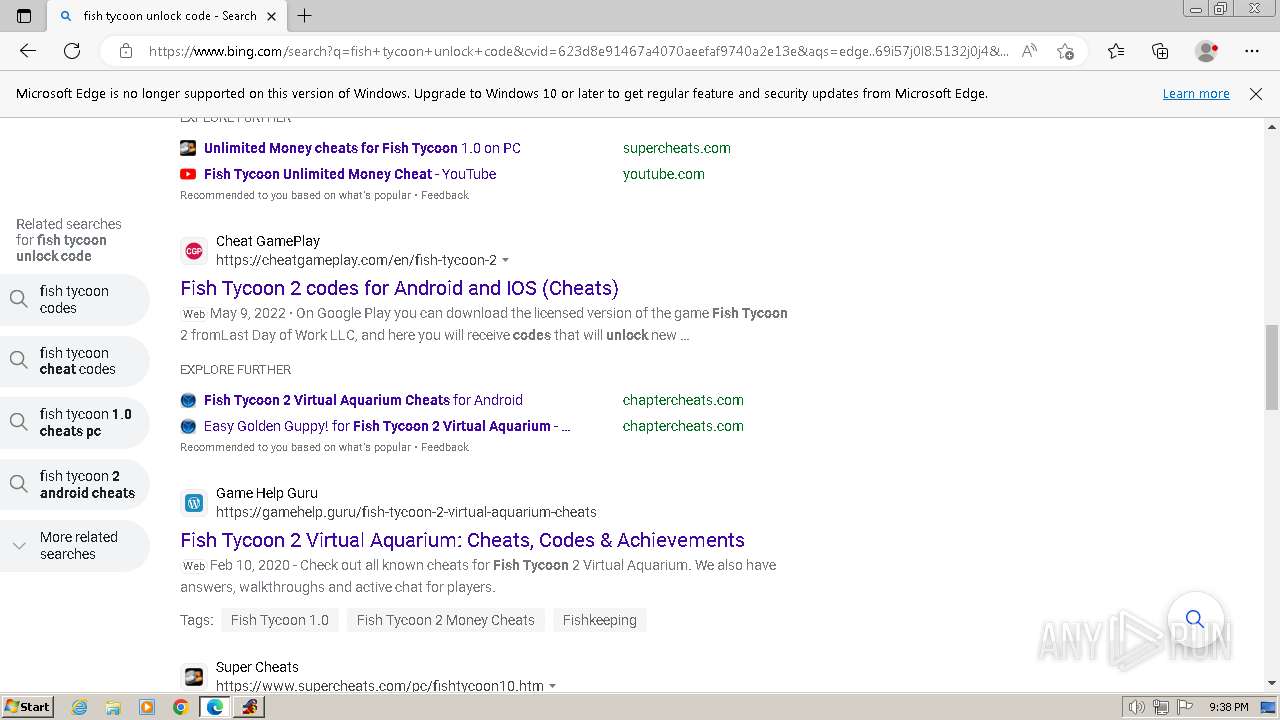Screen dimensions: 1280x720
Task: Click the scrollbar down arrow
Action: 1272,683
